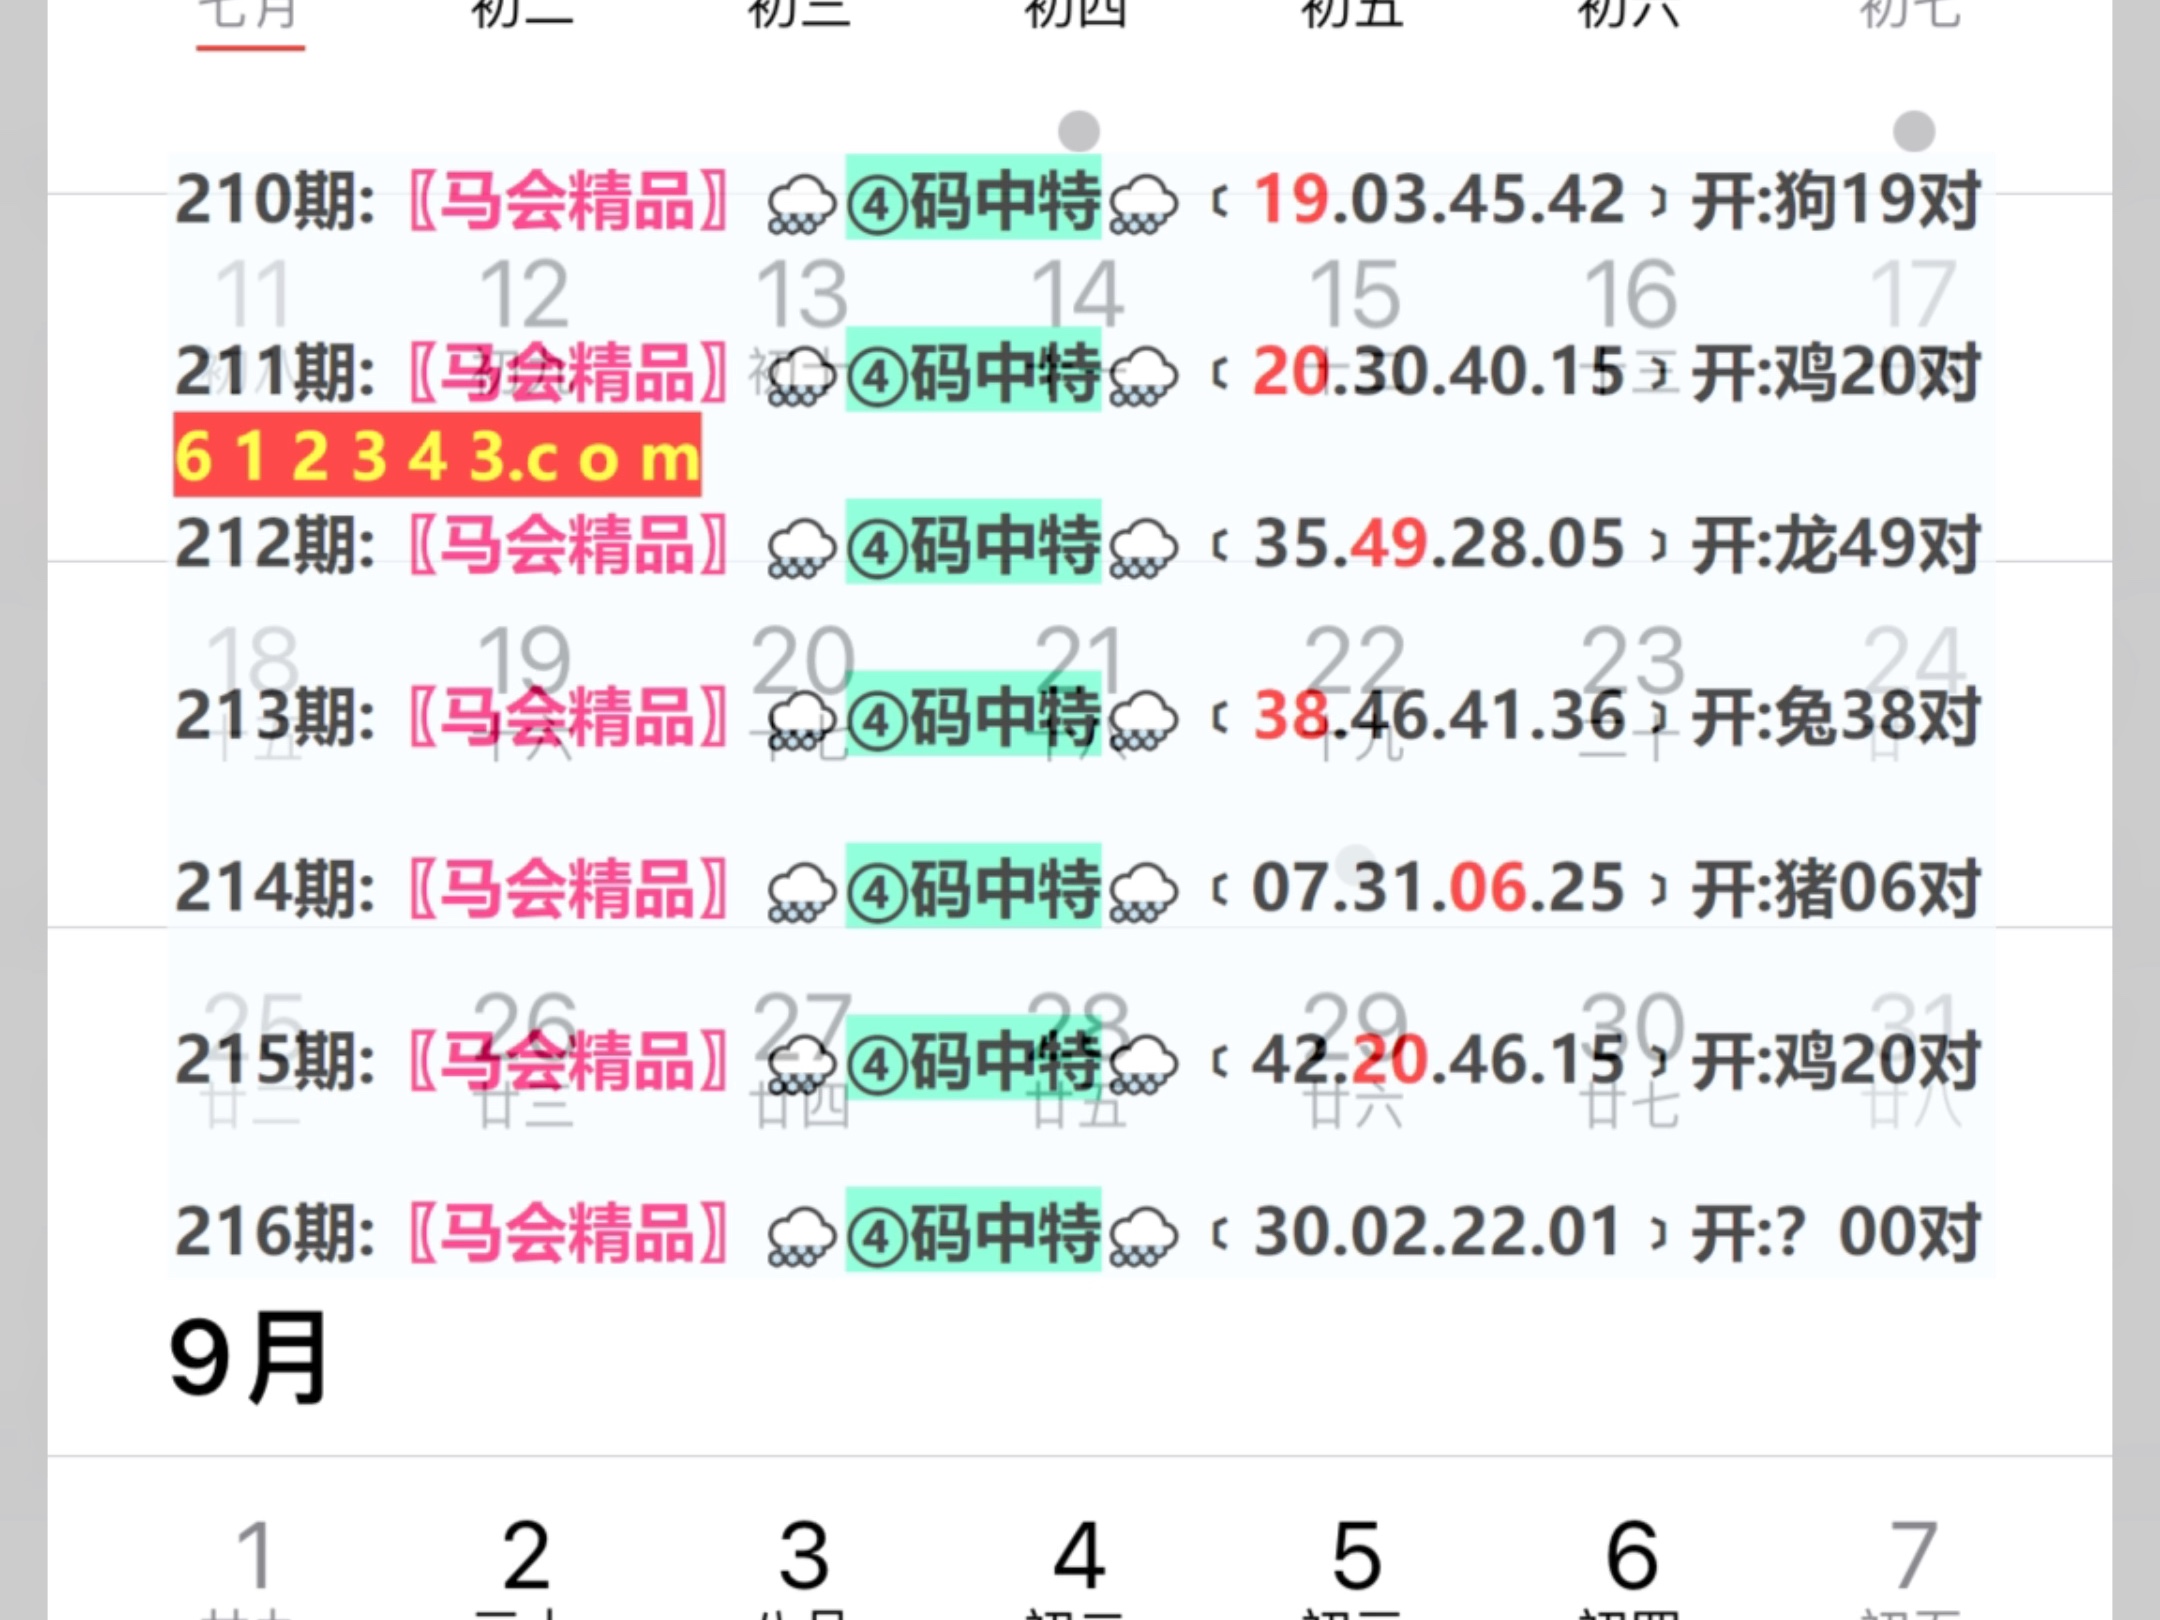The height and width of the screenshot is (1620, 2160).
Task: Click the rain cloud icon after 码中特 in 211期
Action: click(x=1145, y=378)
